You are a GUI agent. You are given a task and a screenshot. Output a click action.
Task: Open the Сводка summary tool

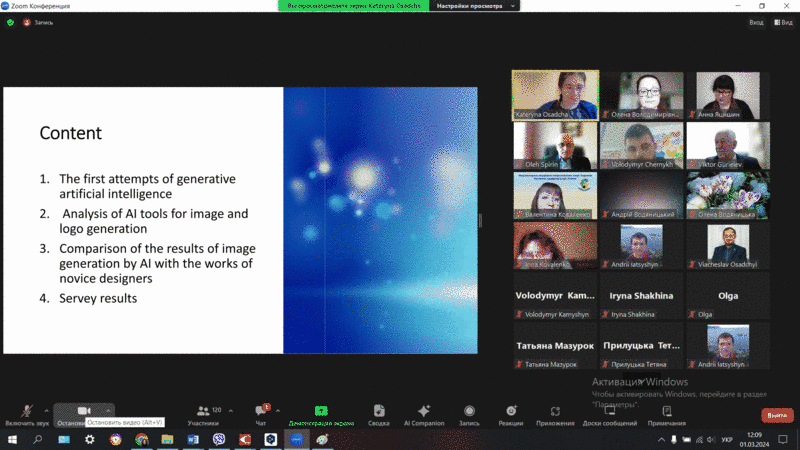coord(379,413)
